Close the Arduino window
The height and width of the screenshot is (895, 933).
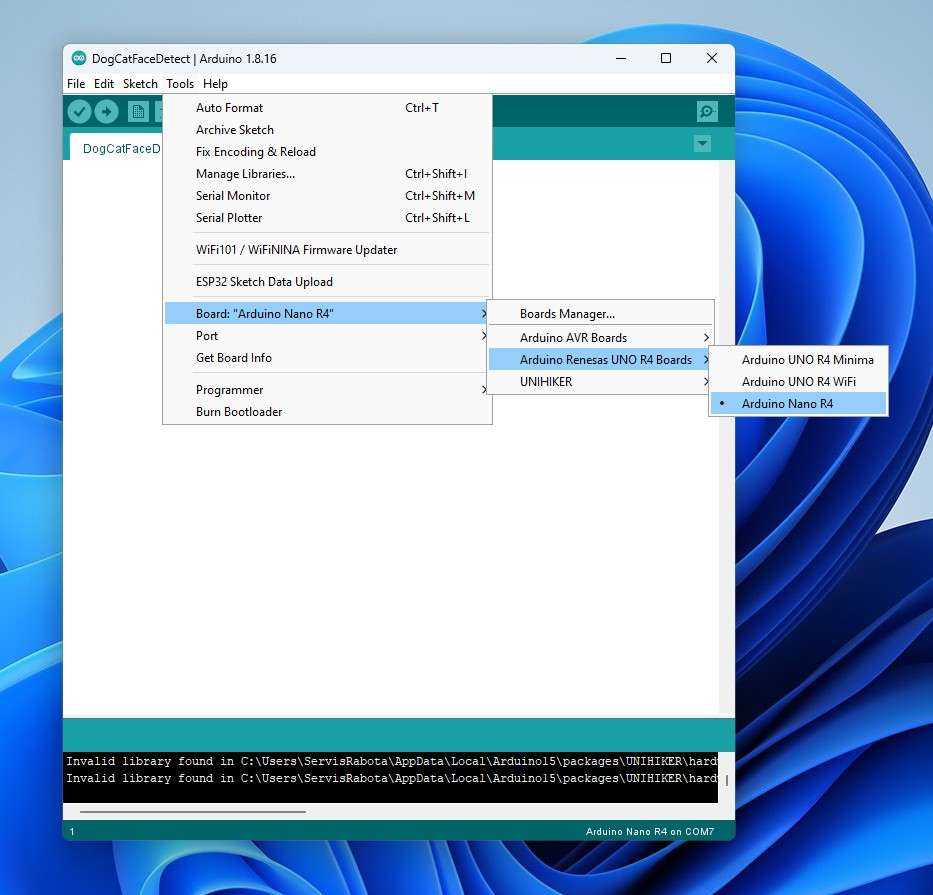[x=712, y=58]
